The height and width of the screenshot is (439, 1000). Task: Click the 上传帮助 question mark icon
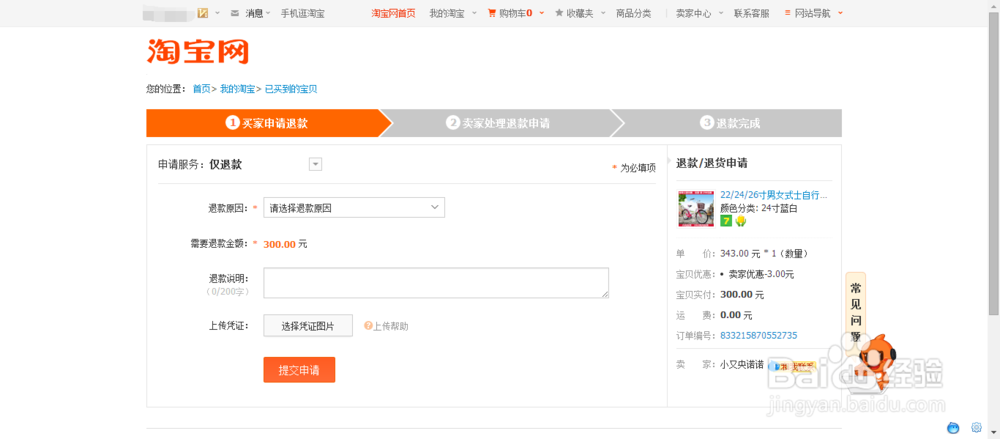pos(368,326)
